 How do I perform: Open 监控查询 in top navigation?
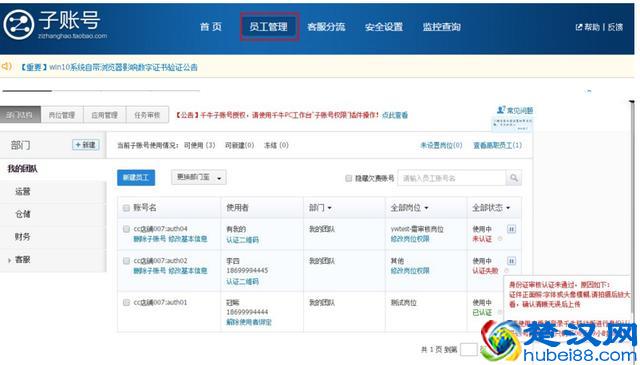[442, 27]
